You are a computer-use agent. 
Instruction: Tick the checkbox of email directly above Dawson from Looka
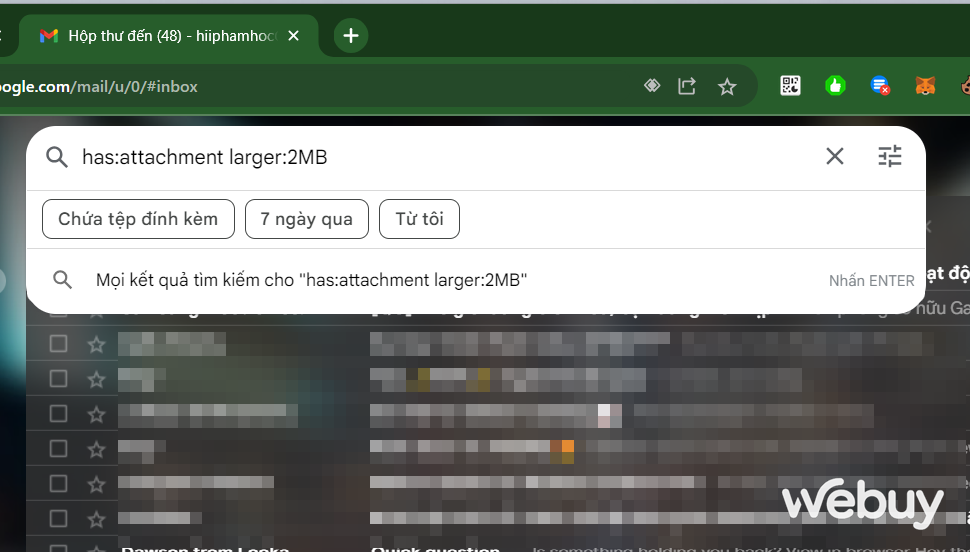coord(58,518)
